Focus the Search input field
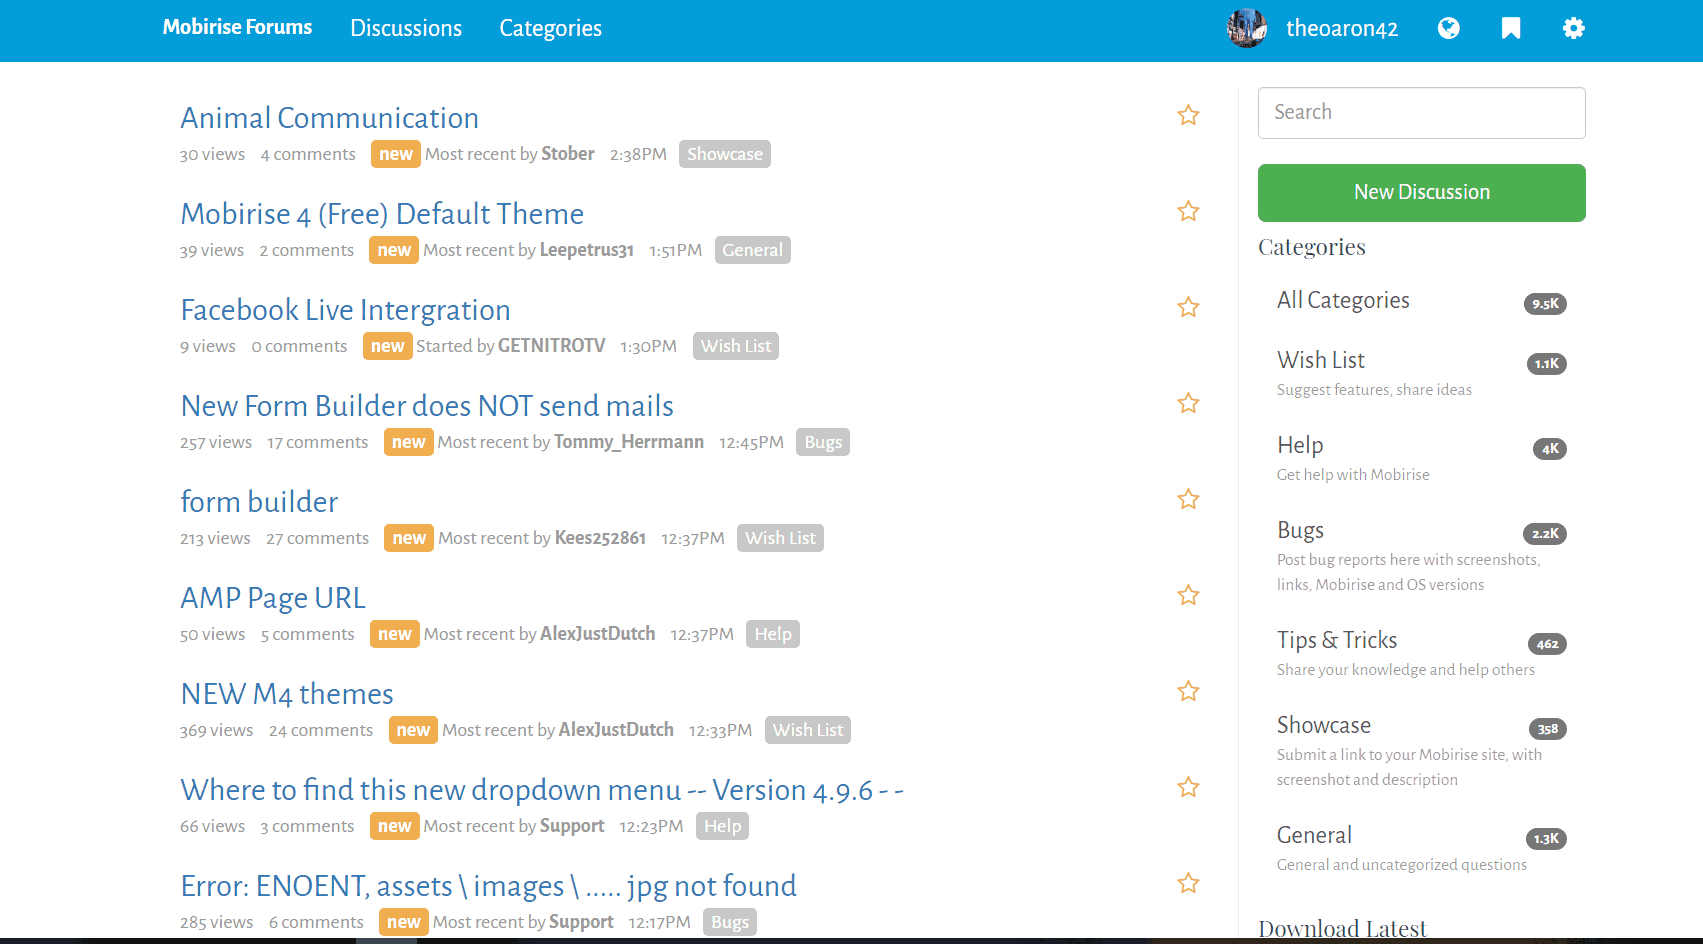 (1421, 113)
